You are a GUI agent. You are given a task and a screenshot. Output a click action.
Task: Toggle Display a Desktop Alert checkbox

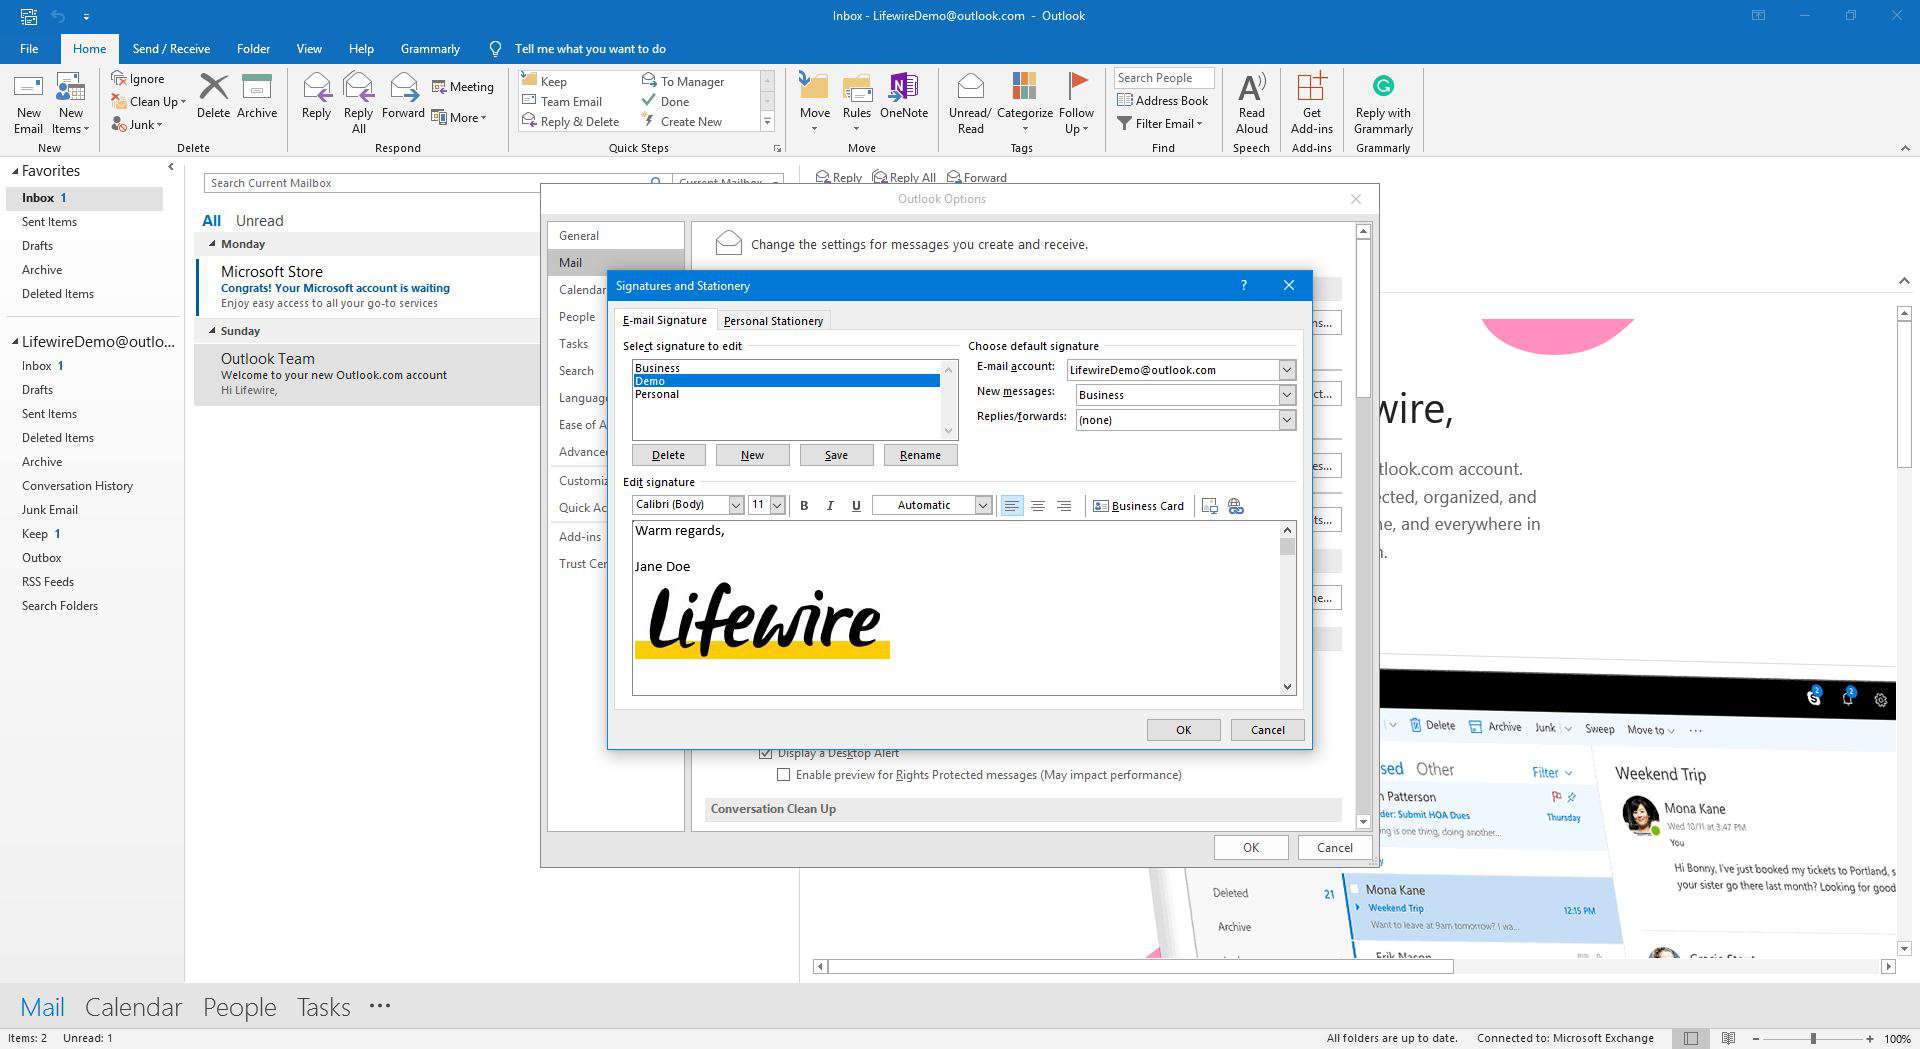[765, 753]
